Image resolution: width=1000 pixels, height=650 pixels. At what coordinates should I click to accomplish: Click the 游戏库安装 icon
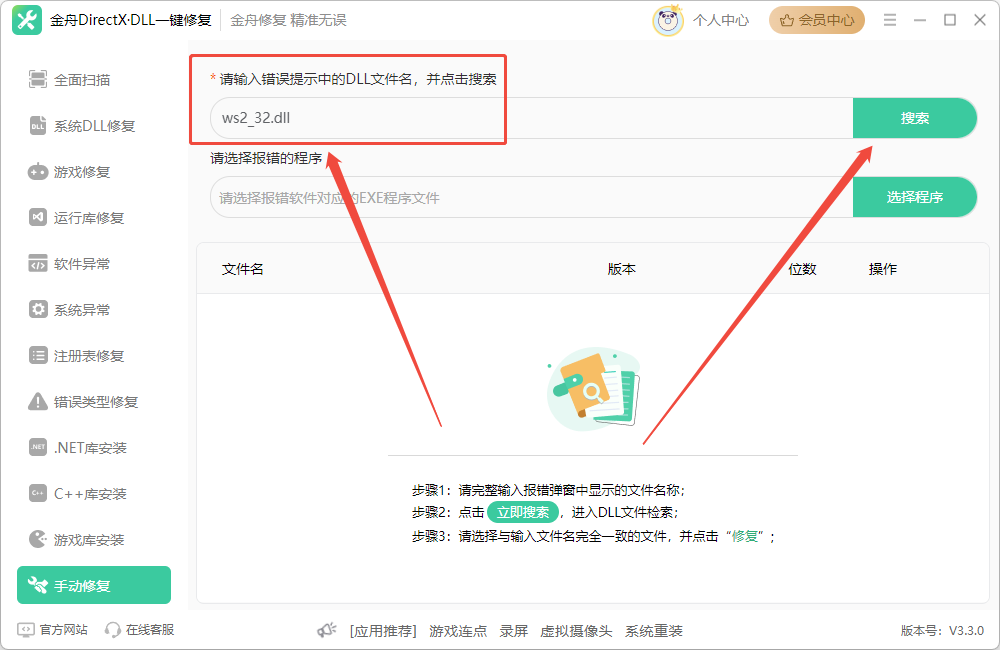[38, 539]
